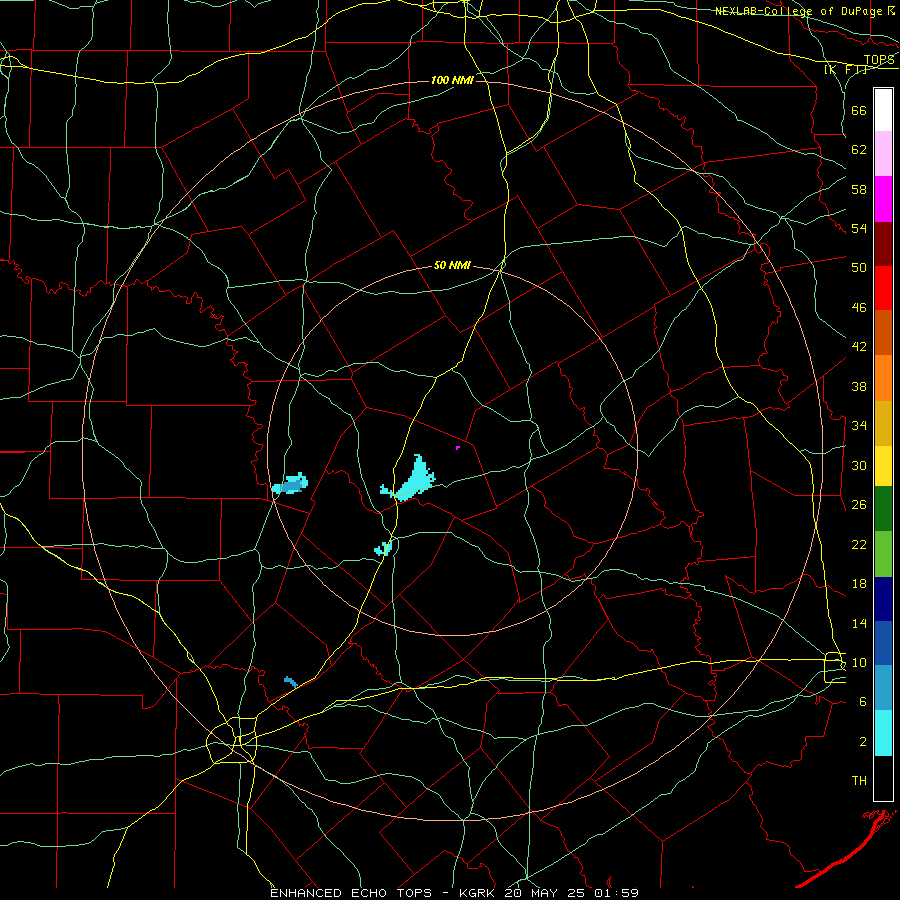The width and height of the screenshot is (900, 900).
Task: Click the "TOPS" legend heading
Action: [x=879, y=59]
